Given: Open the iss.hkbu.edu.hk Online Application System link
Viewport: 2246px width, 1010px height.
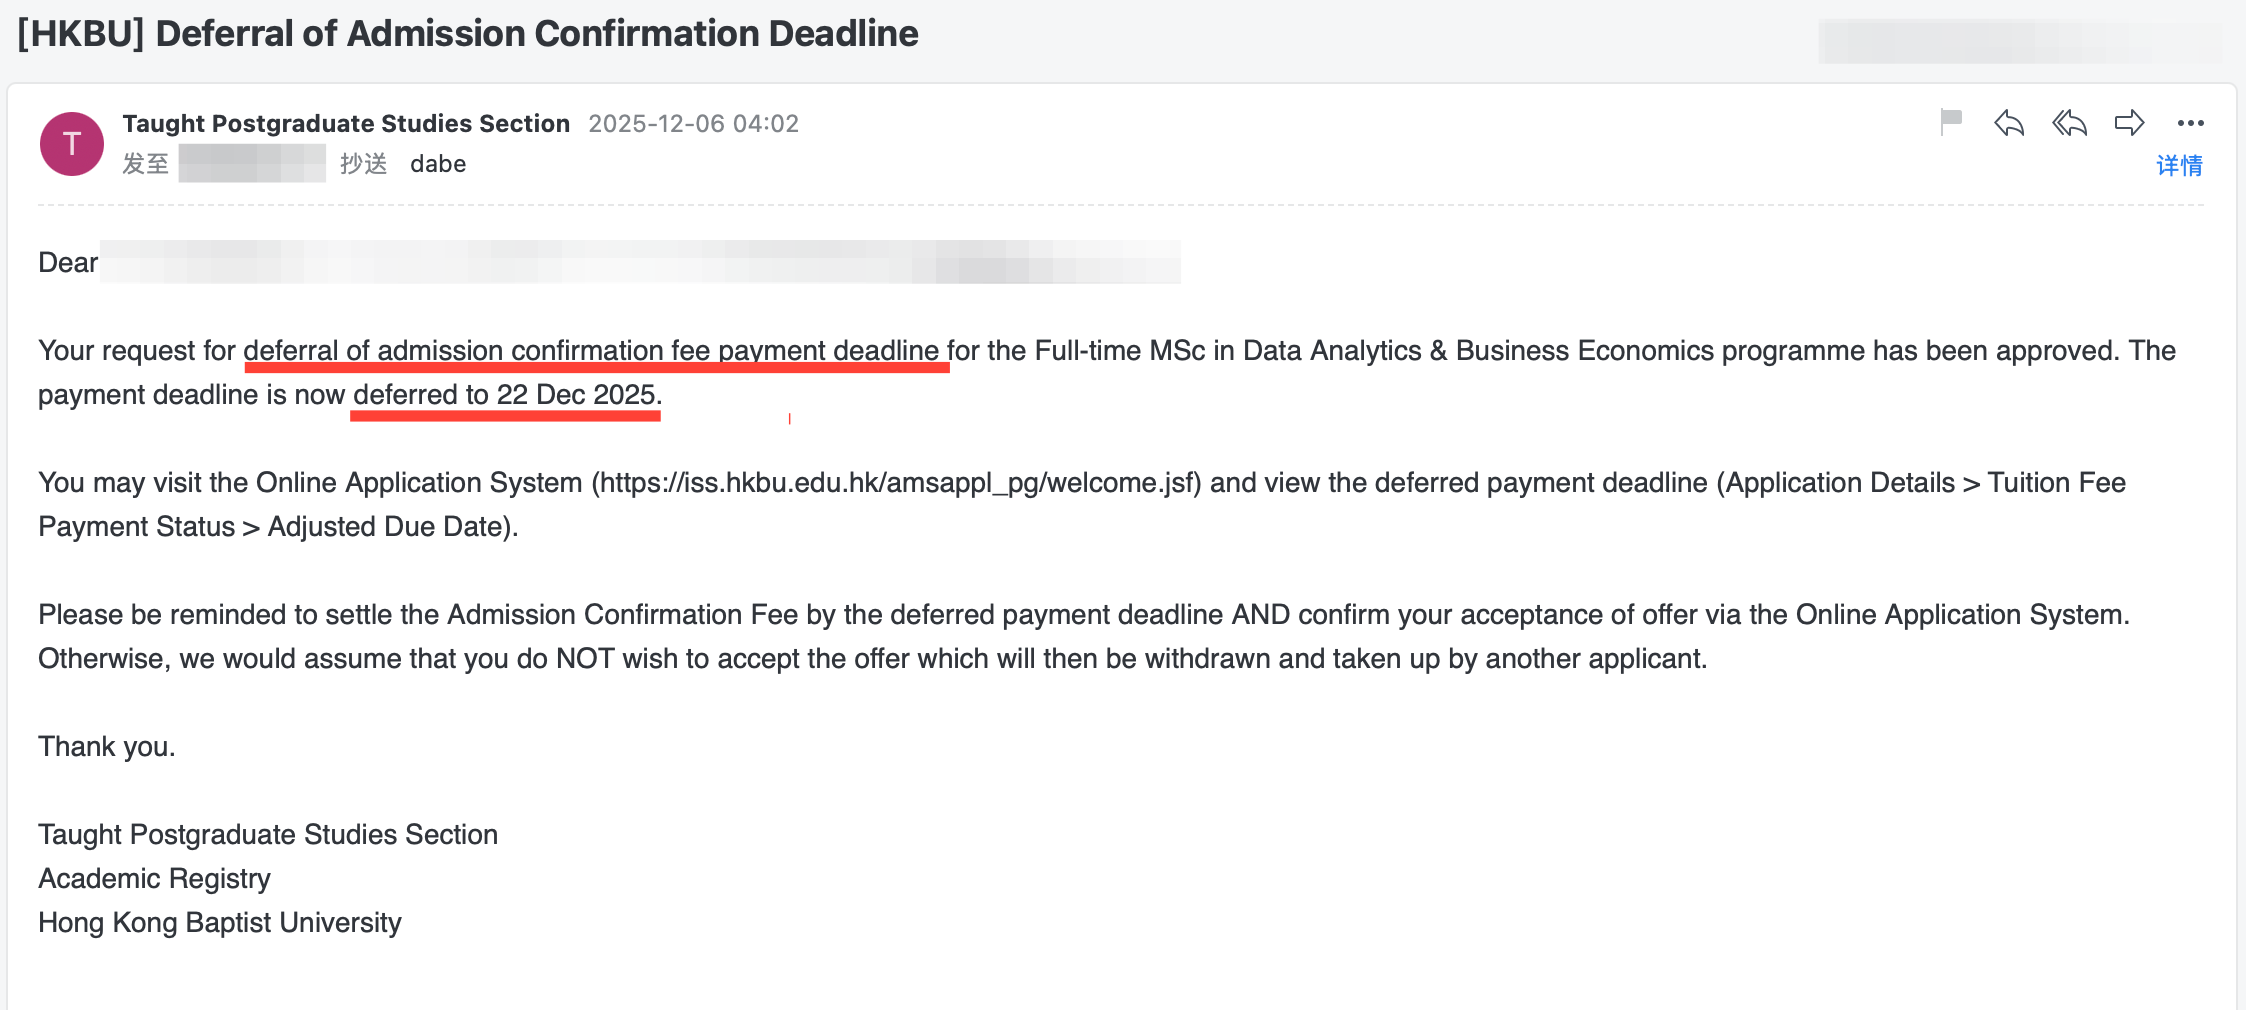Looking at the screenshot, I should pyautogui.click(x=896, y=483).
